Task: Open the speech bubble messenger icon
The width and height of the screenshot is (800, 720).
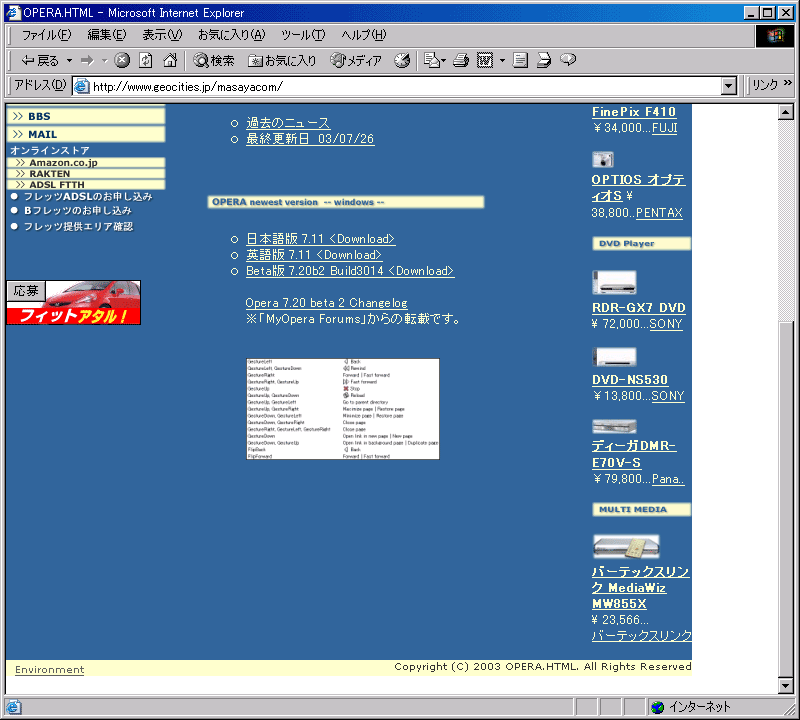Action: (568, 60)
